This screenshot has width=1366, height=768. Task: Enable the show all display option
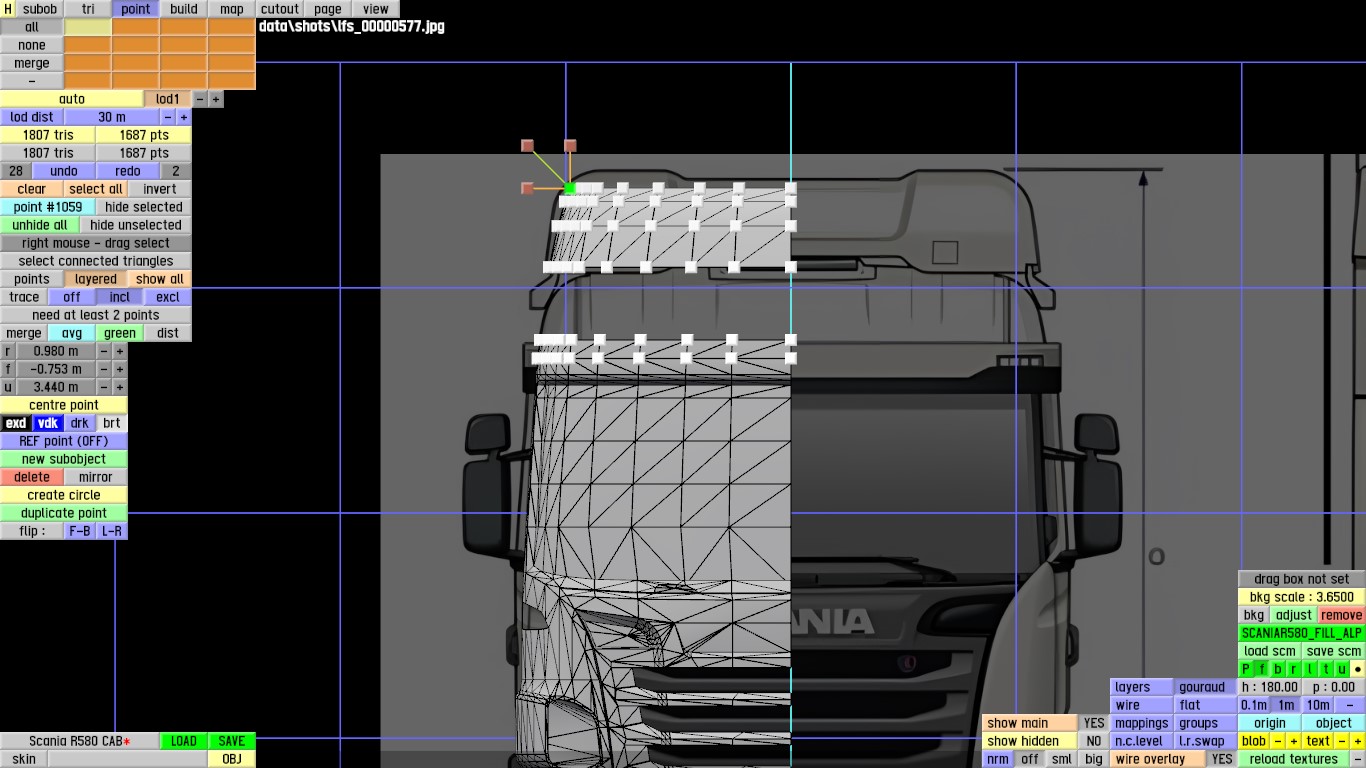click(160, 279)
